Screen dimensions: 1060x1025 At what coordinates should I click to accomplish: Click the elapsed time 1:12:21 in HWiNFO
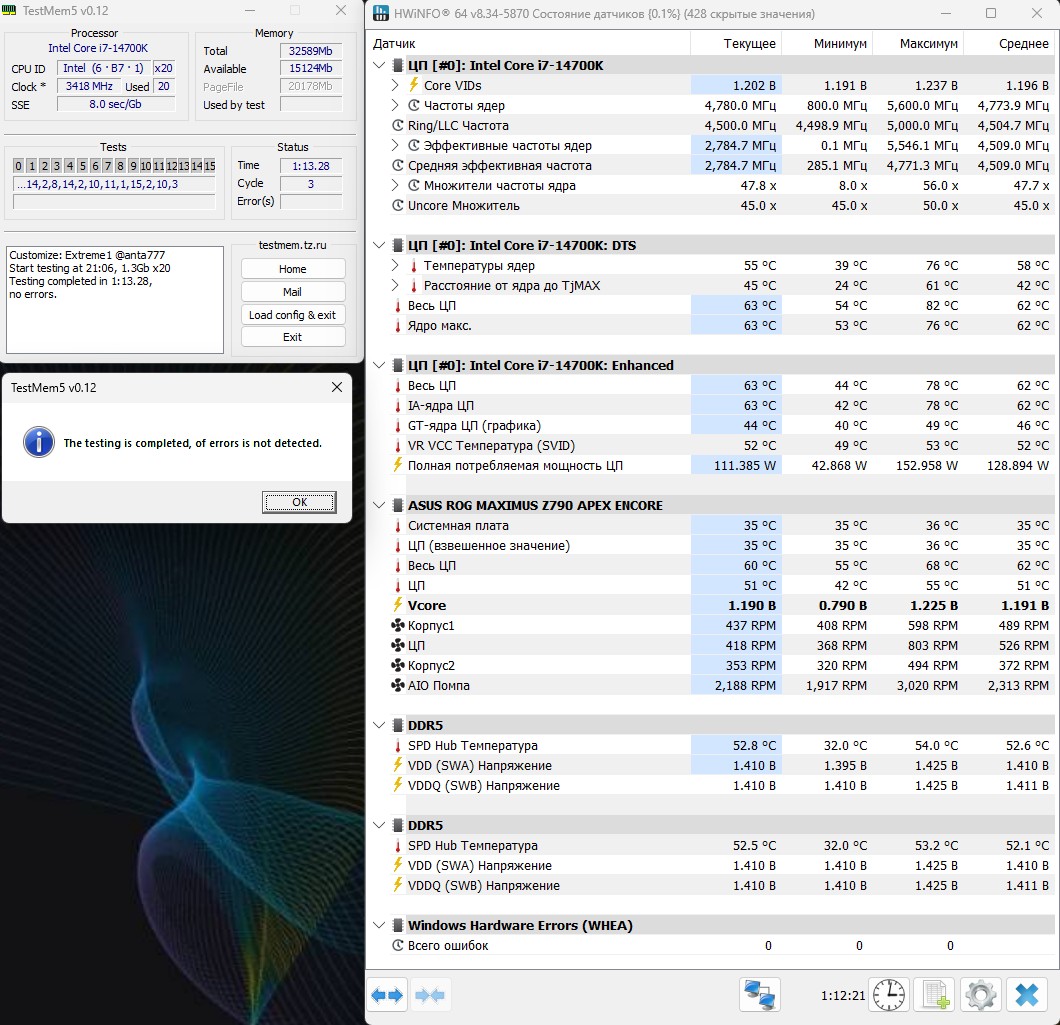click(x=842, y=995)
